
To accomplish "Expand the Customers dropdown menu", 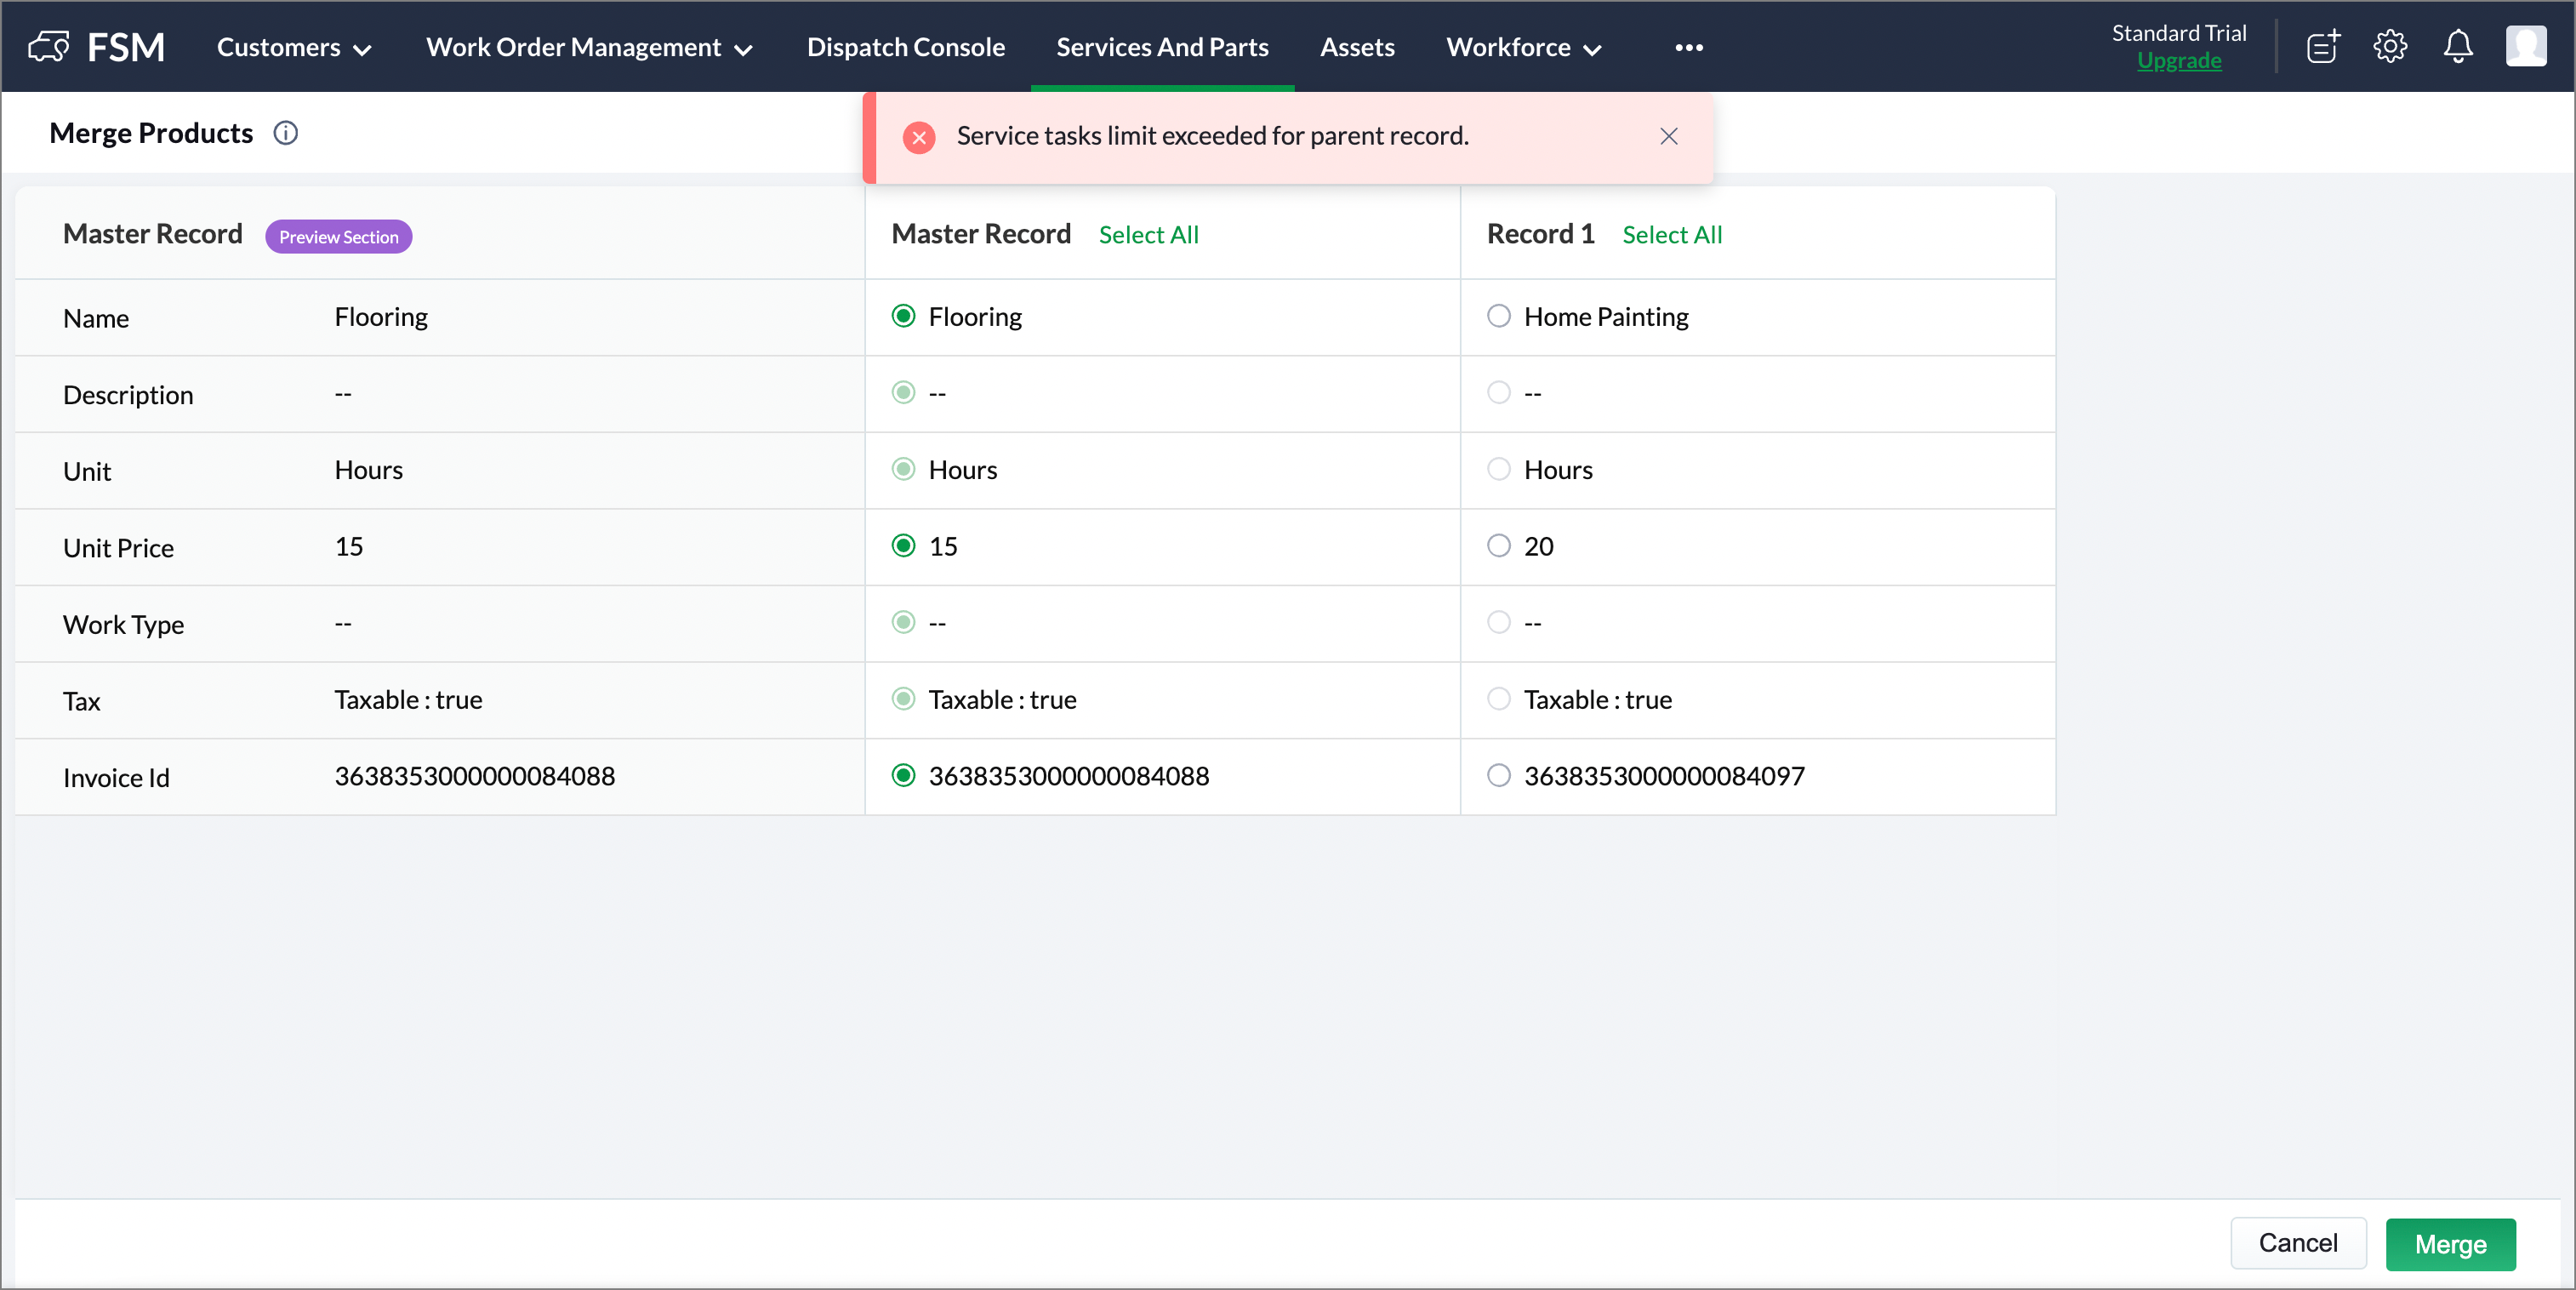I will (294, 47).
